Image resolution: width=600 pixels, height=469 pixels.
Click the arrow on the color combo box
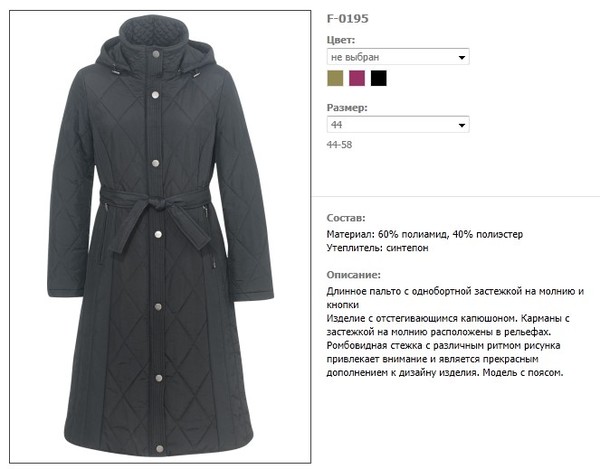pos(461,57)
